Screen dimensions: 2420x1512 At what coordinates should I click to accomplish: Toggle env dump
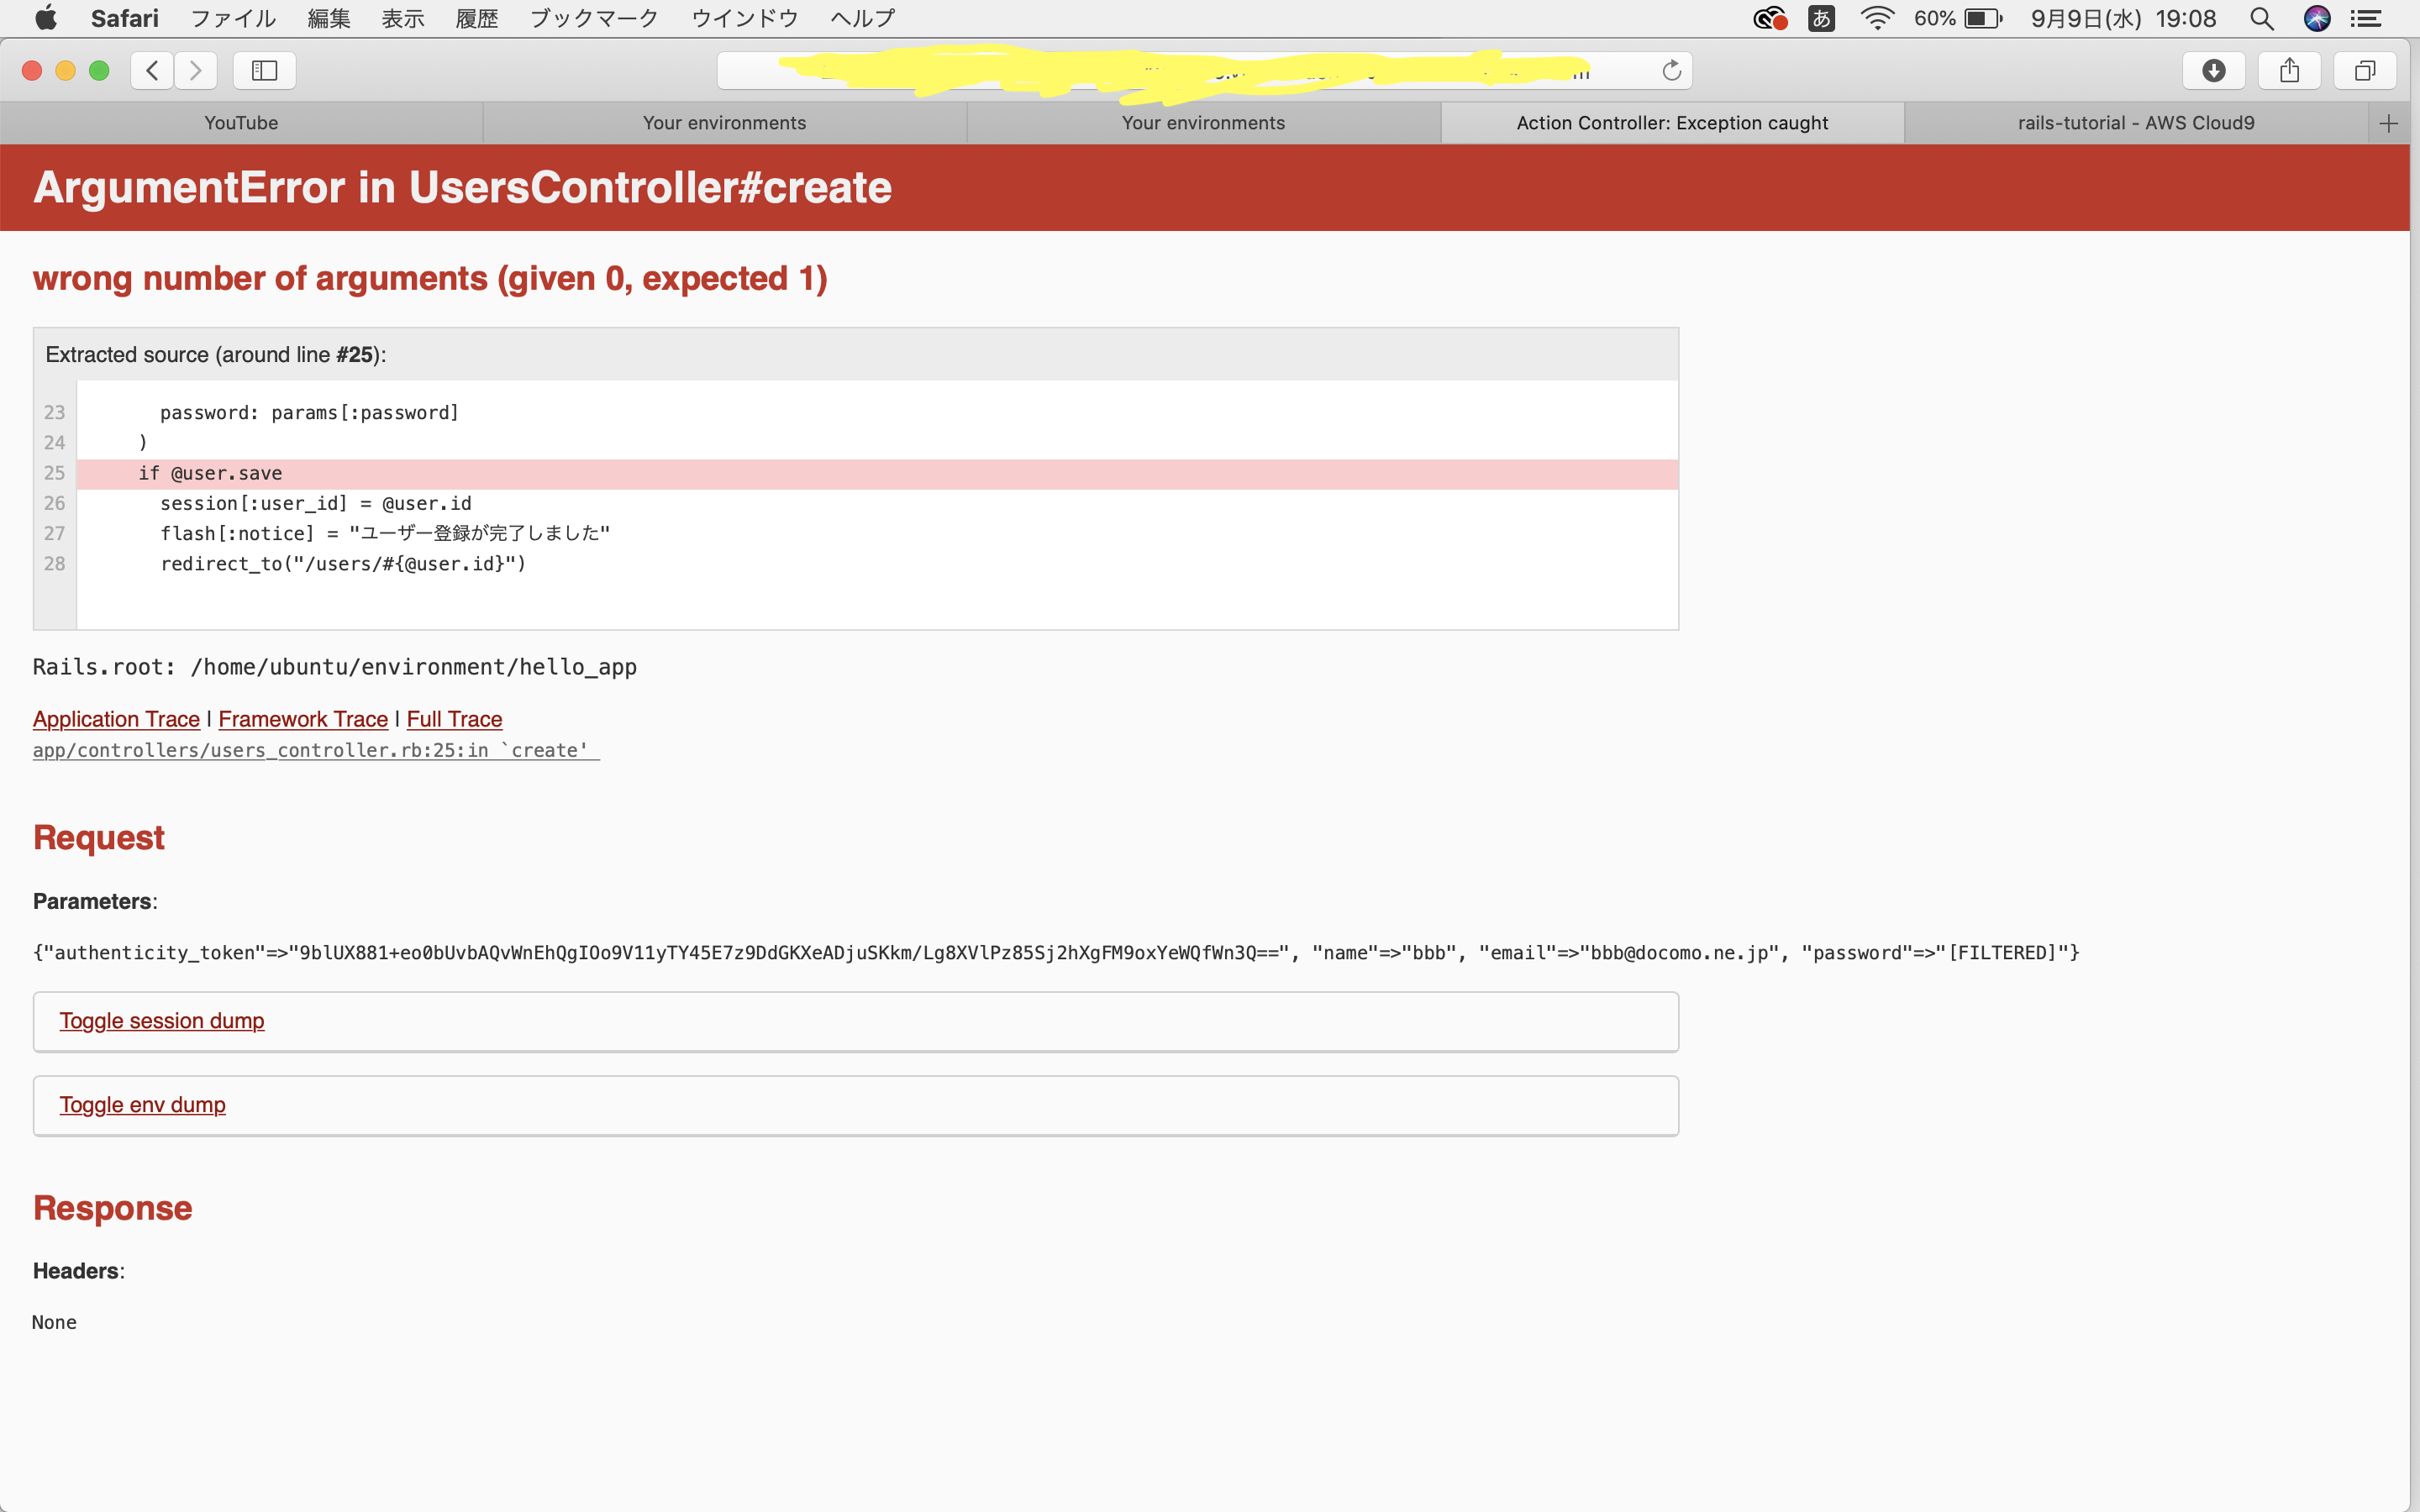click(142, 1104)
